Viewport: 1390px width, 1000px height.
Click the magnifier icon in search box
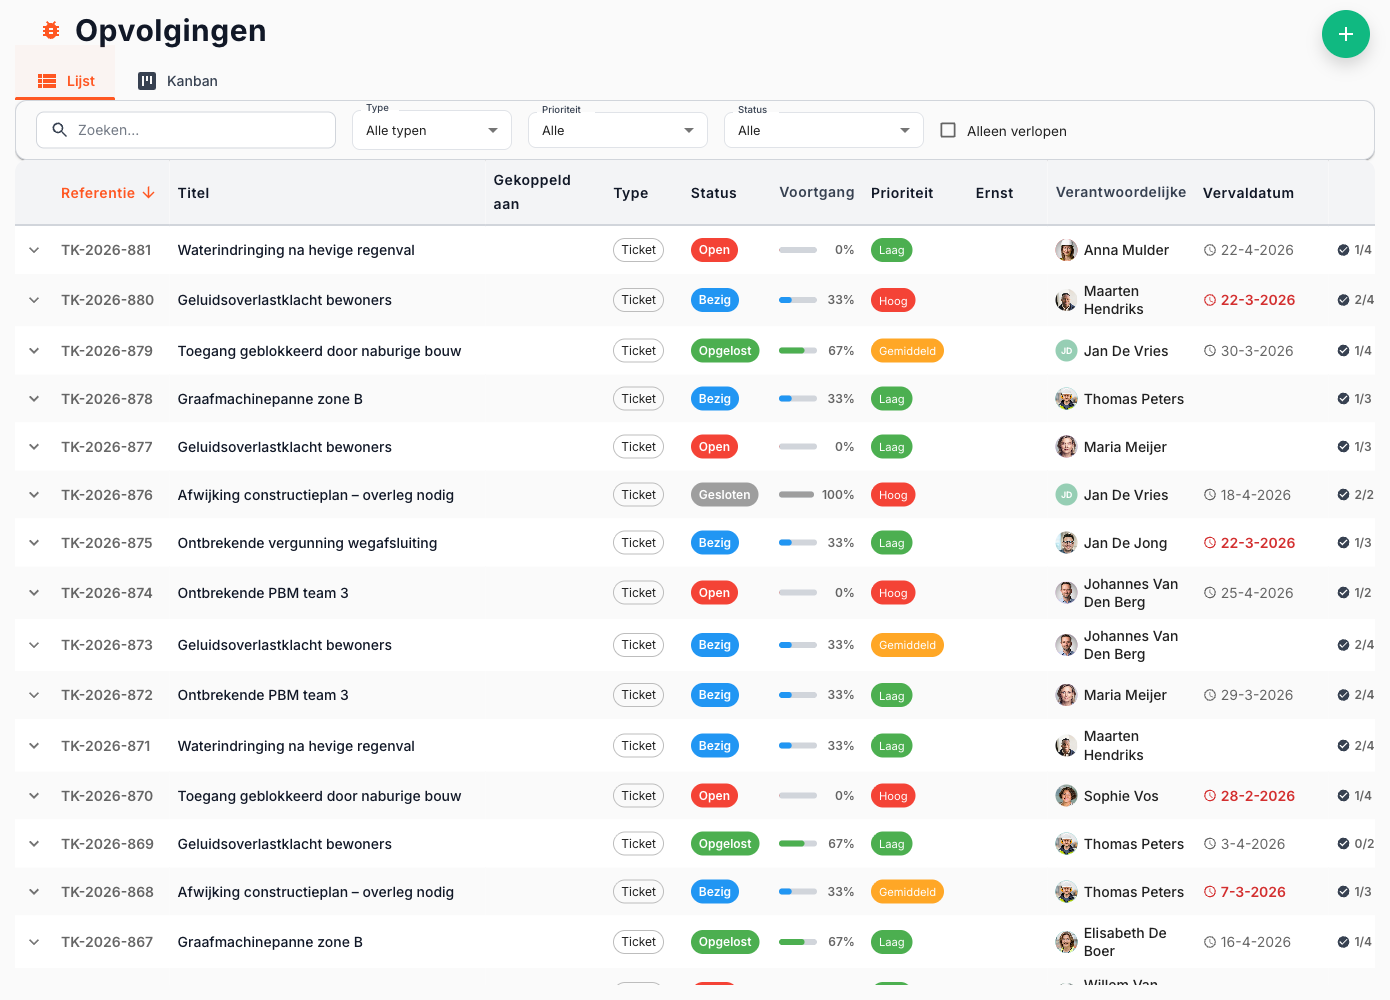(x=60, y=130)
